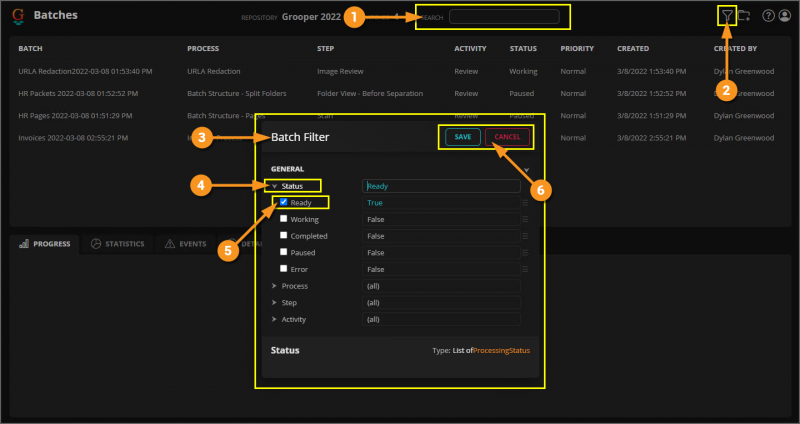Click the new batch folder icon
Screen dimensions: 800x424
point(744,16)
